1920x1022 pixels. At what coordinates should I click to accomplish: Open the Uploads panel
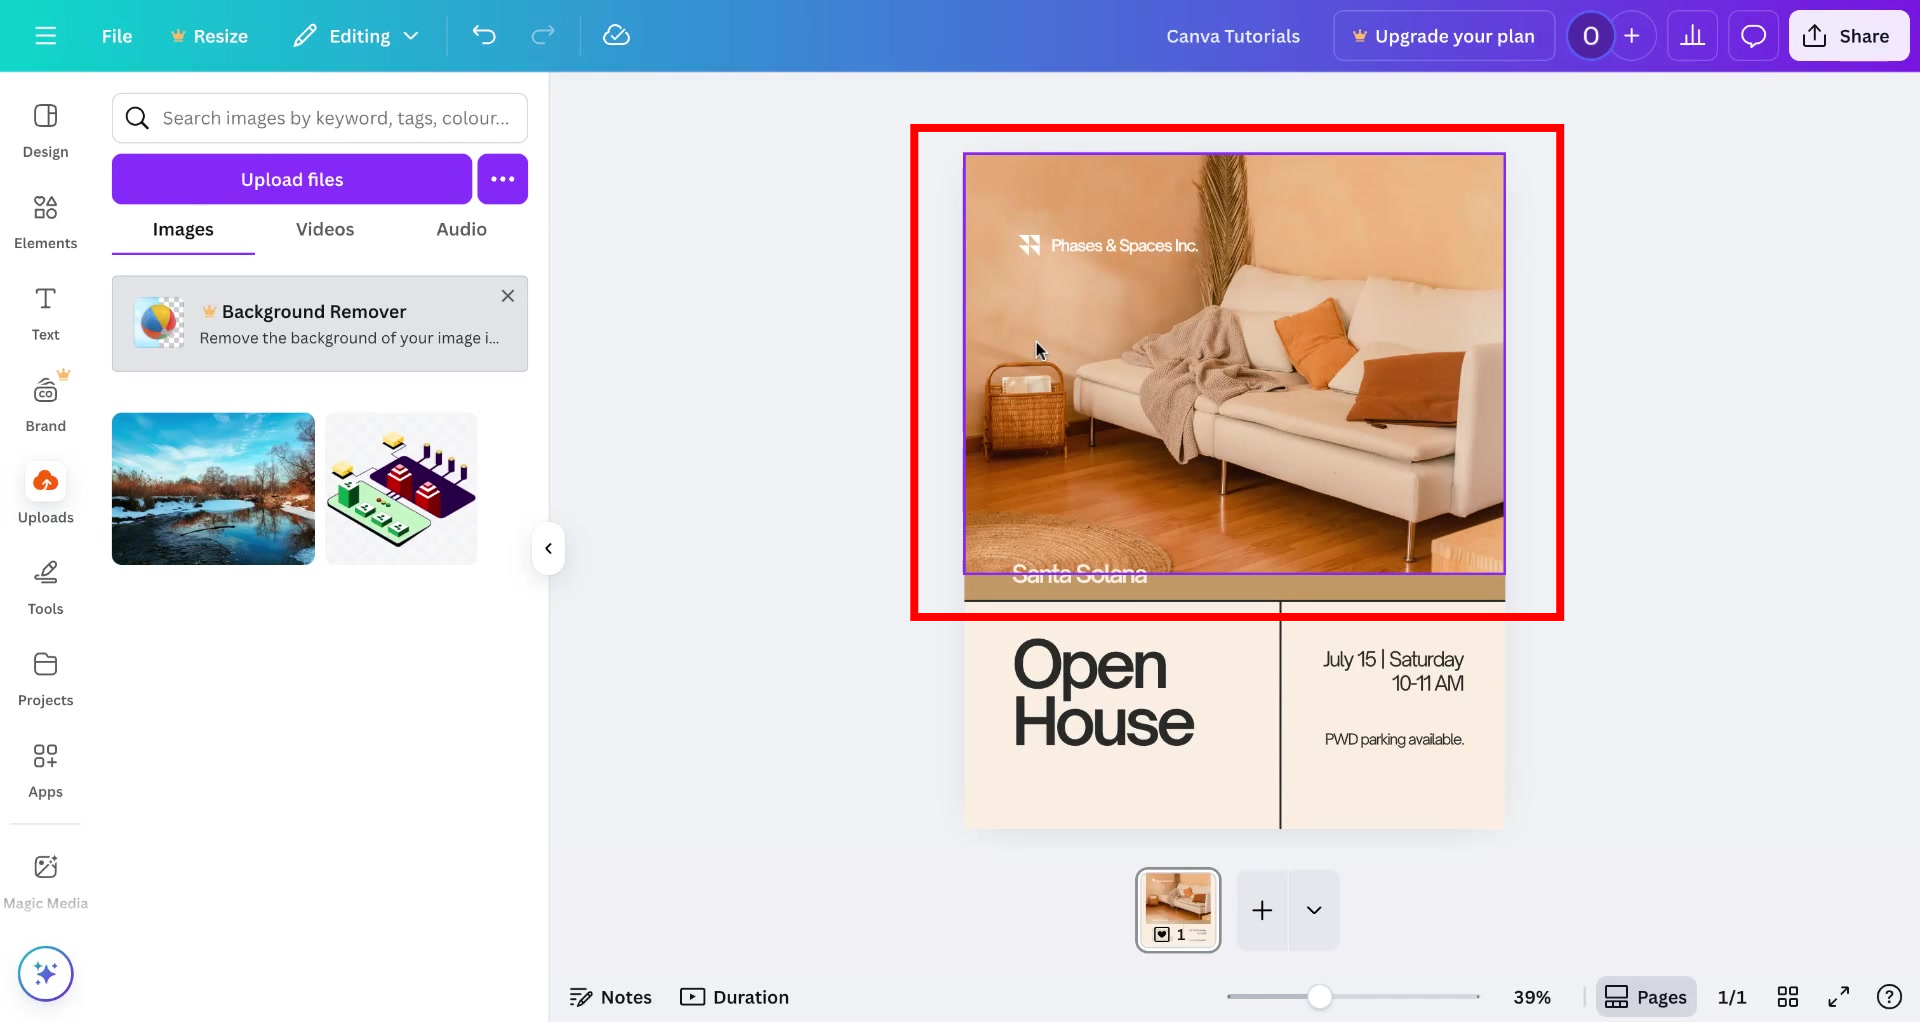pyautogui.click(x=45, y=492)
